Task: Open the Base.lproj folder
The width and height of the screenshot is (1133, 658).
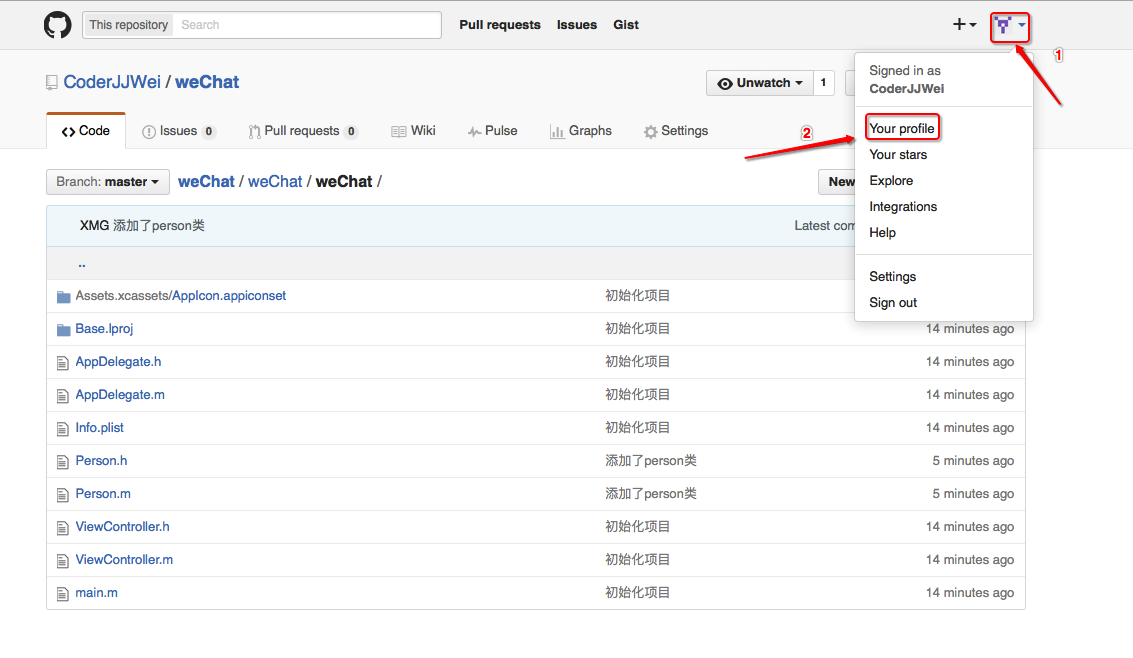Action: click(104, 329)
